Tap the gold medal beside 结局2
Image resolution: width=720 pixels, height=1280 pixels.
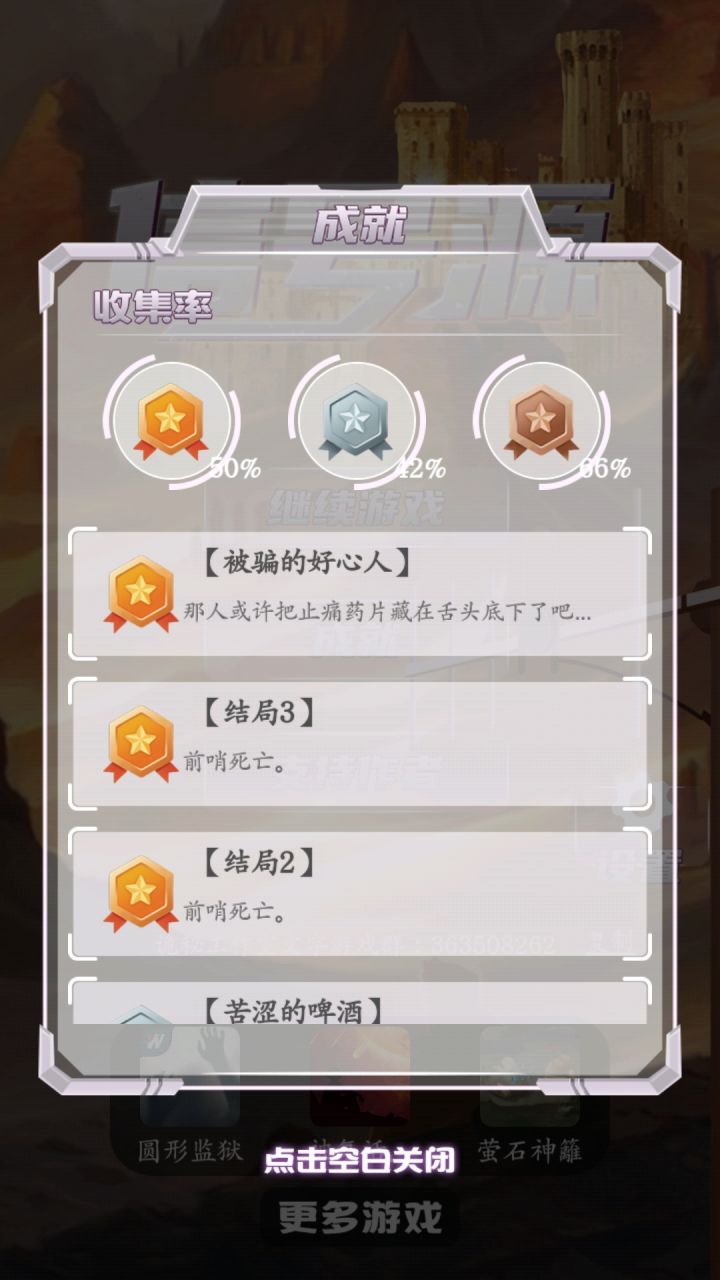pyautogui.click(x=141, y=893)
